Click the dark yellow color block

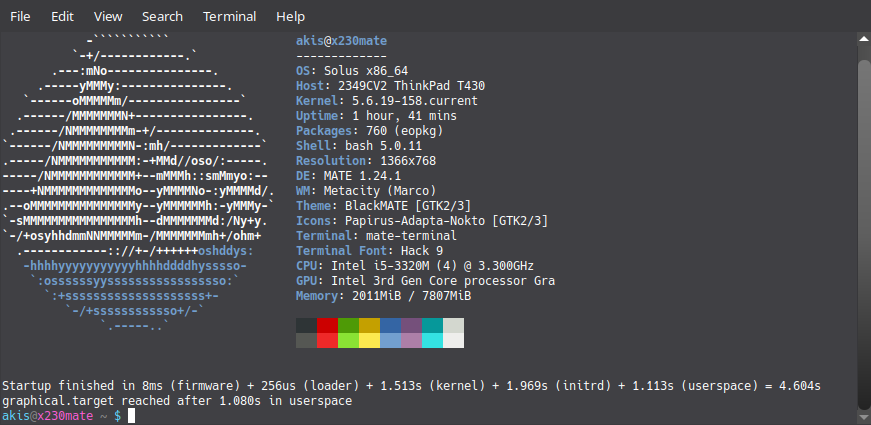[369, 326]
